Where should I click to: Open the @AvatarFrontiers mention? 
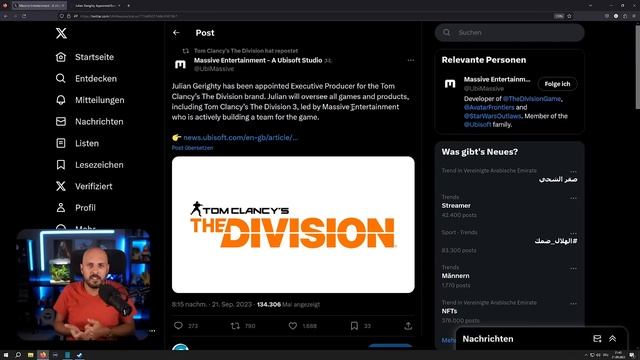(489, 107)
